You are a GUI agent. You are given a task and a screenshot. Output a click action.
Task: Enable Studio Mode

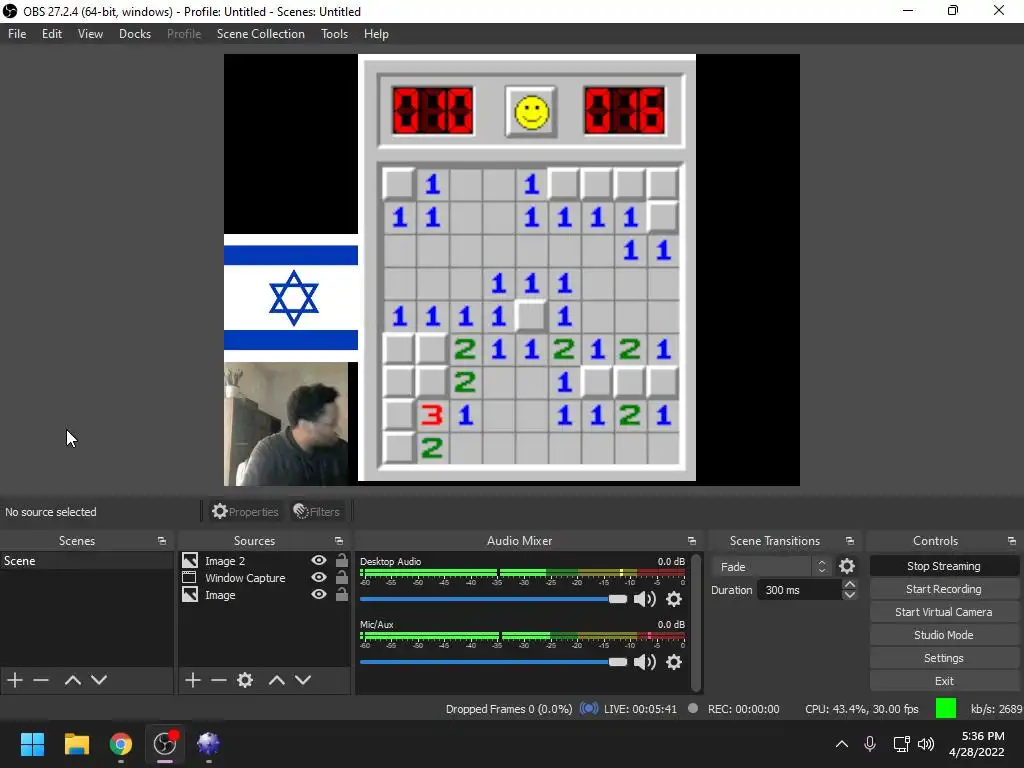point(944,635)
